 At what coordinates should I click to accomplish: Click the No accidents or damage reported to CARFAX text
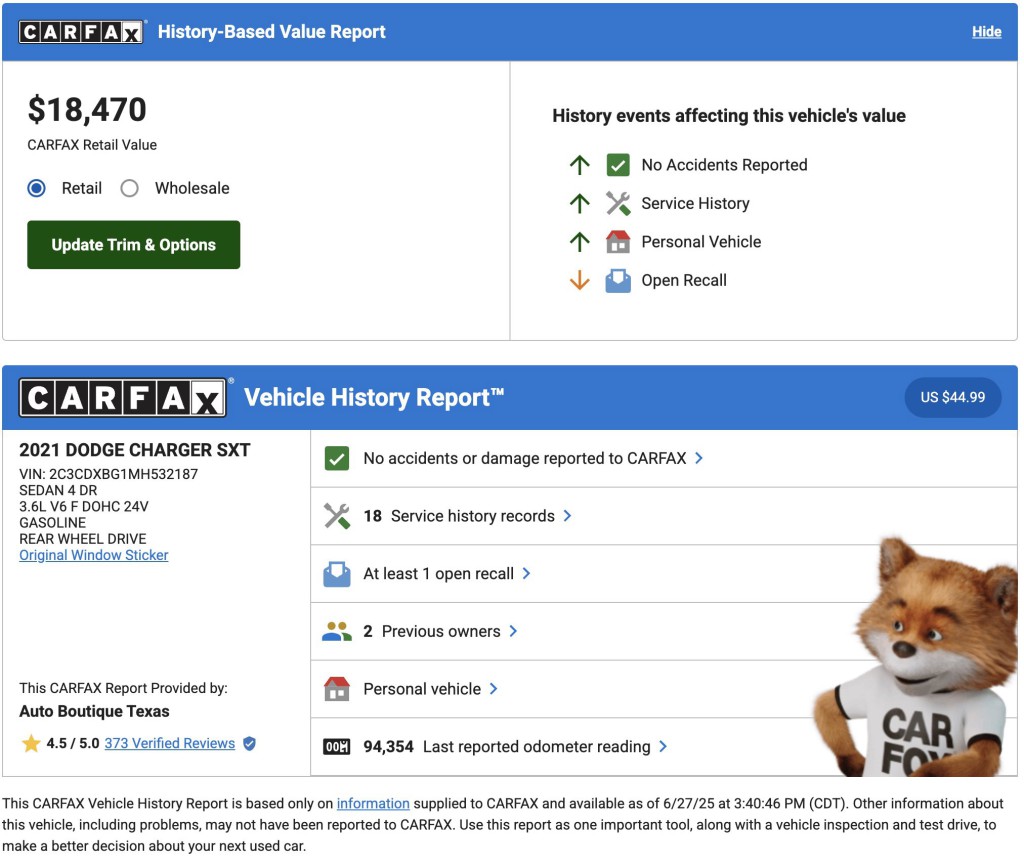pyautogui.click(x=525, y=458)
